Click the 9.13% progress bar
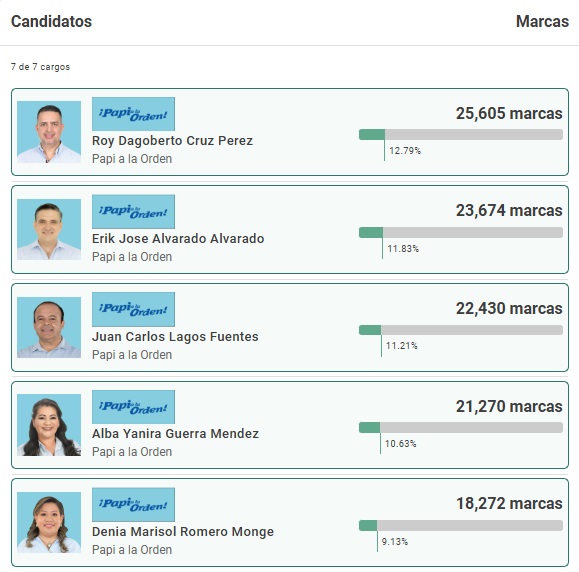 click(461, 525)
